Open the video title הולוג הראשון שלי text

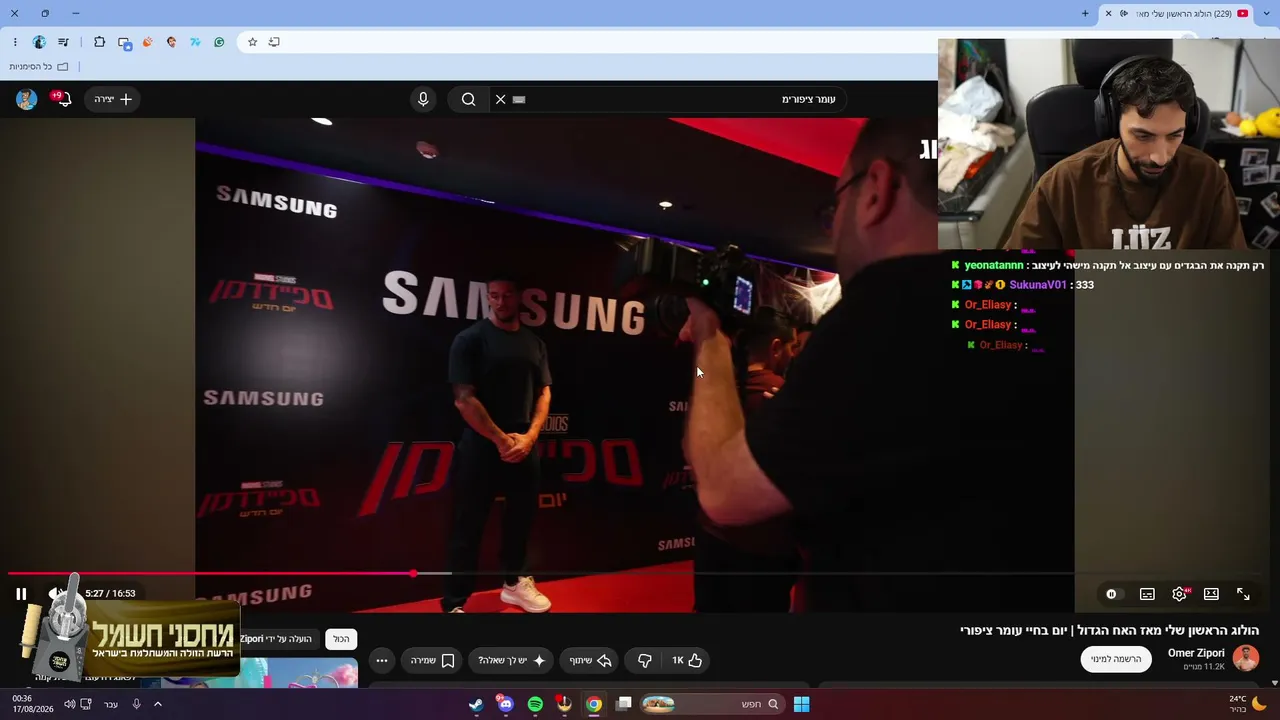pyautogui.click(x=1109, y=630)
